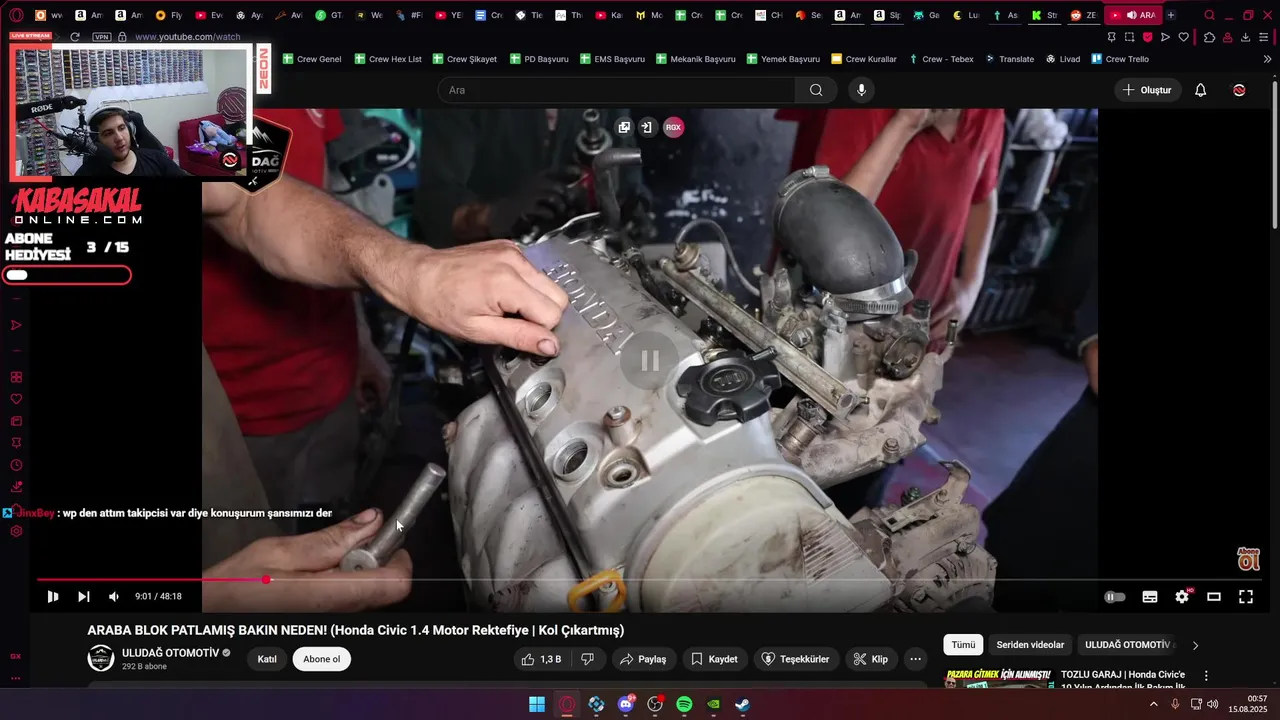Image resolution: width=1280 pixels, height=720 pixels.
Task: Open Spotify from taskbar
Action: coord(684,704)
